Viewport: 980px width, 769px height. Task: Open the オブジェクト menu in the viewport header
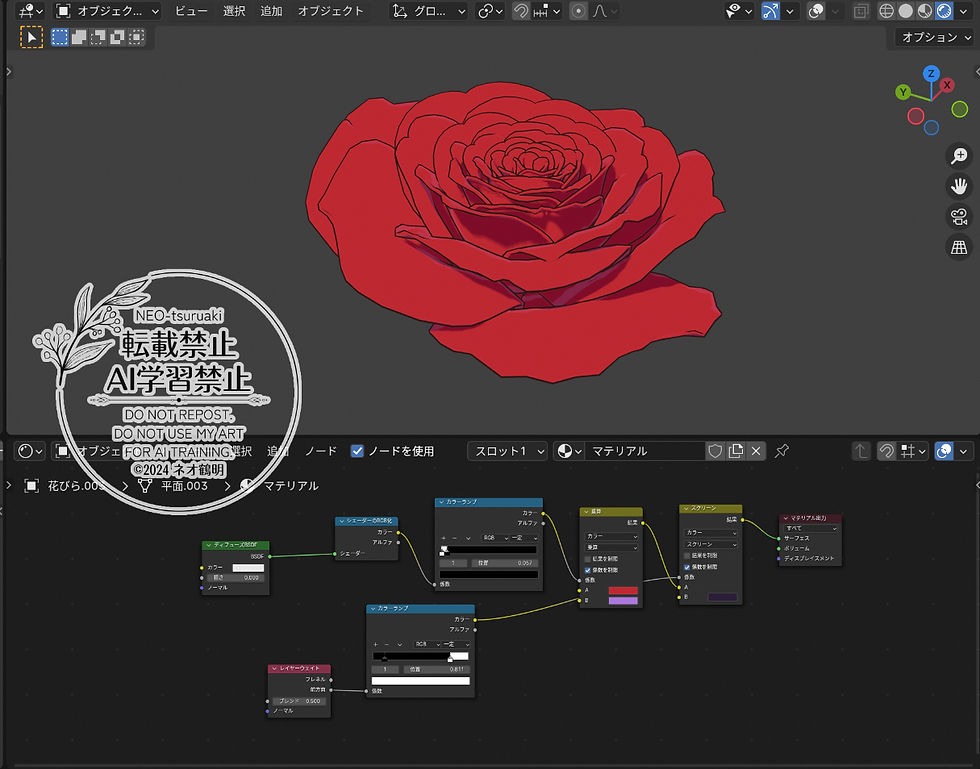coord(330,11)
